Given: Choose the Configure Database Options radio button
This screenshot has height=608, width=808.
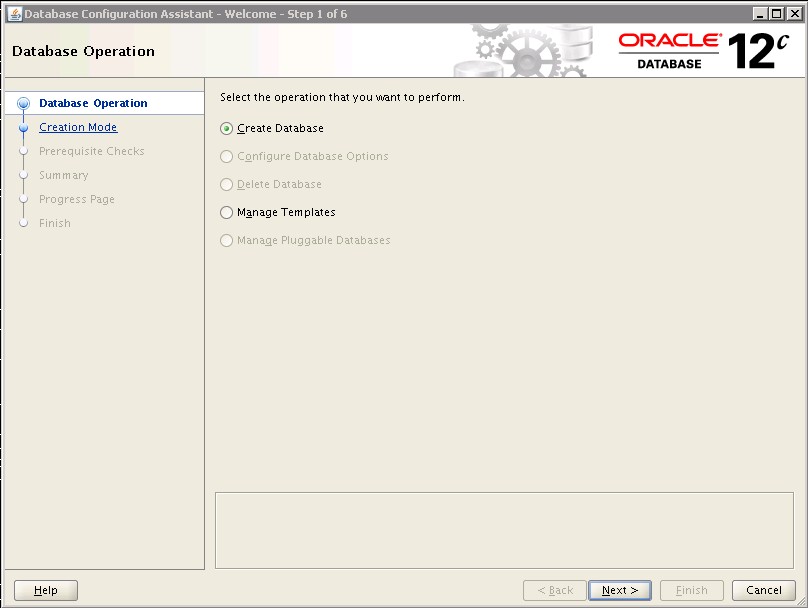Looking at the screenshot, I should pos(226,156).
